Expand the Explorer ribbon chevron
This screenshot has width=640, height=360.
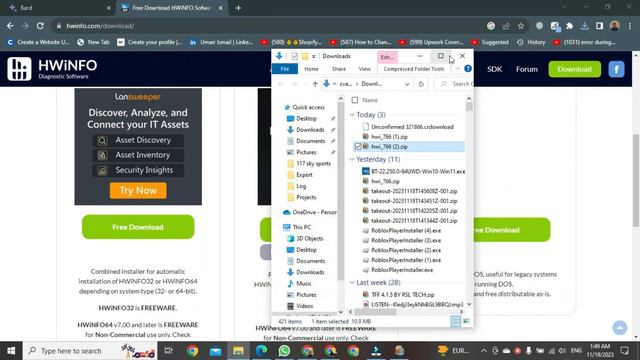coord(458,69)
